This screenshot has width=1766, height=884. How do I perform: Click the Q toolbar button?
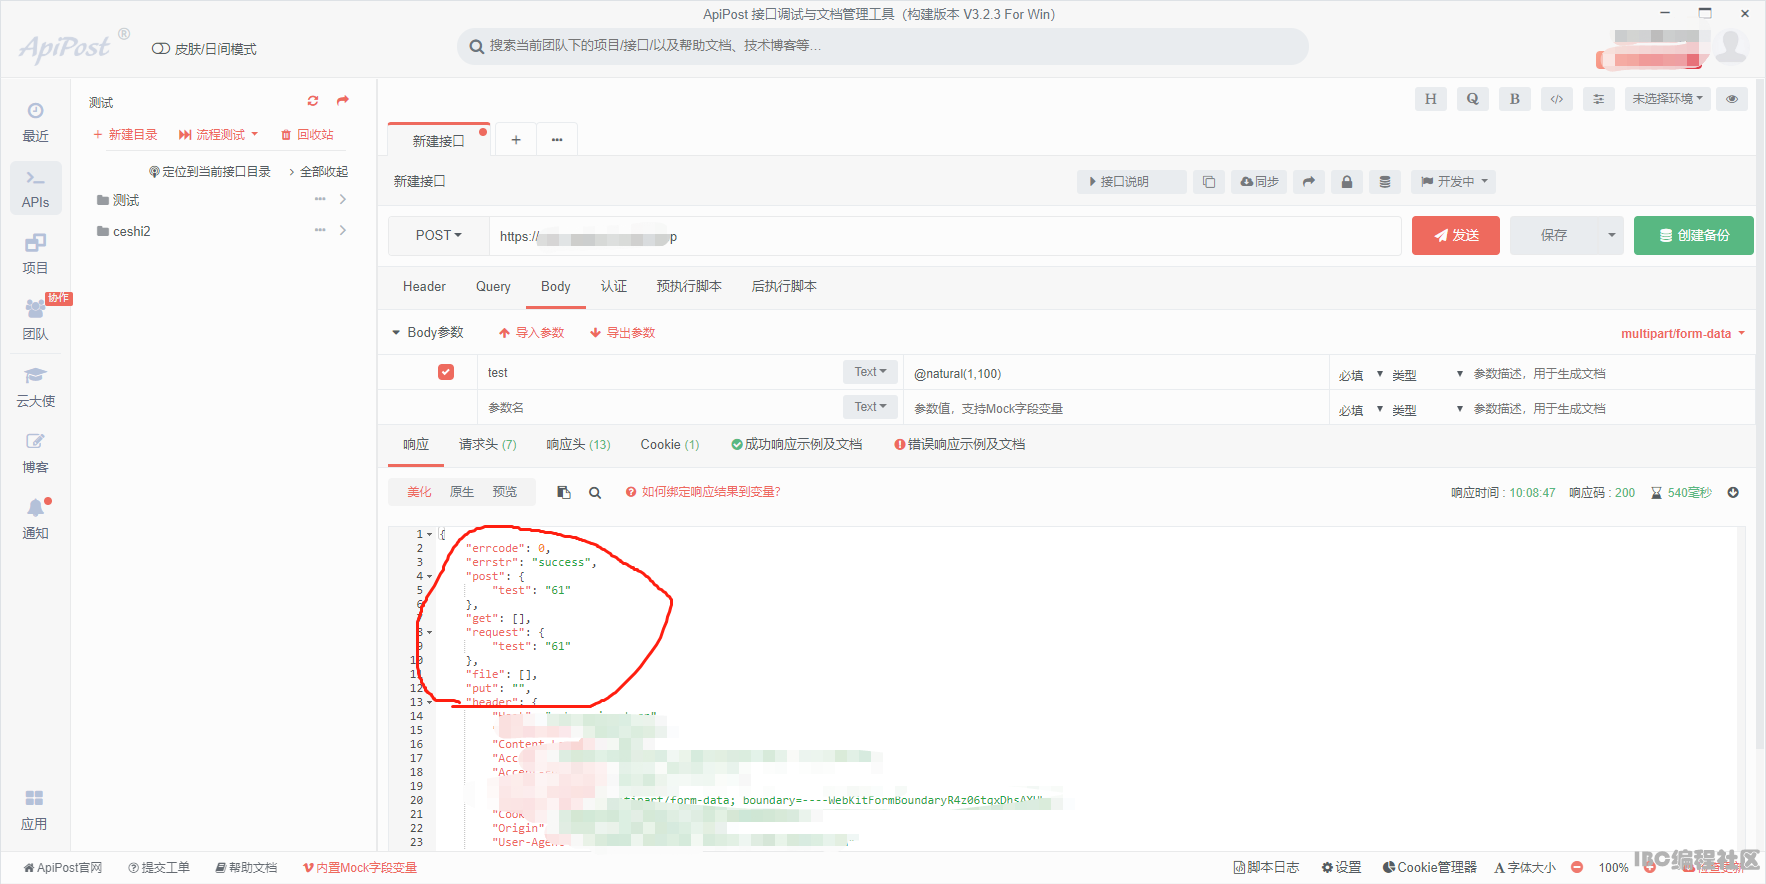click(1472, 99)
